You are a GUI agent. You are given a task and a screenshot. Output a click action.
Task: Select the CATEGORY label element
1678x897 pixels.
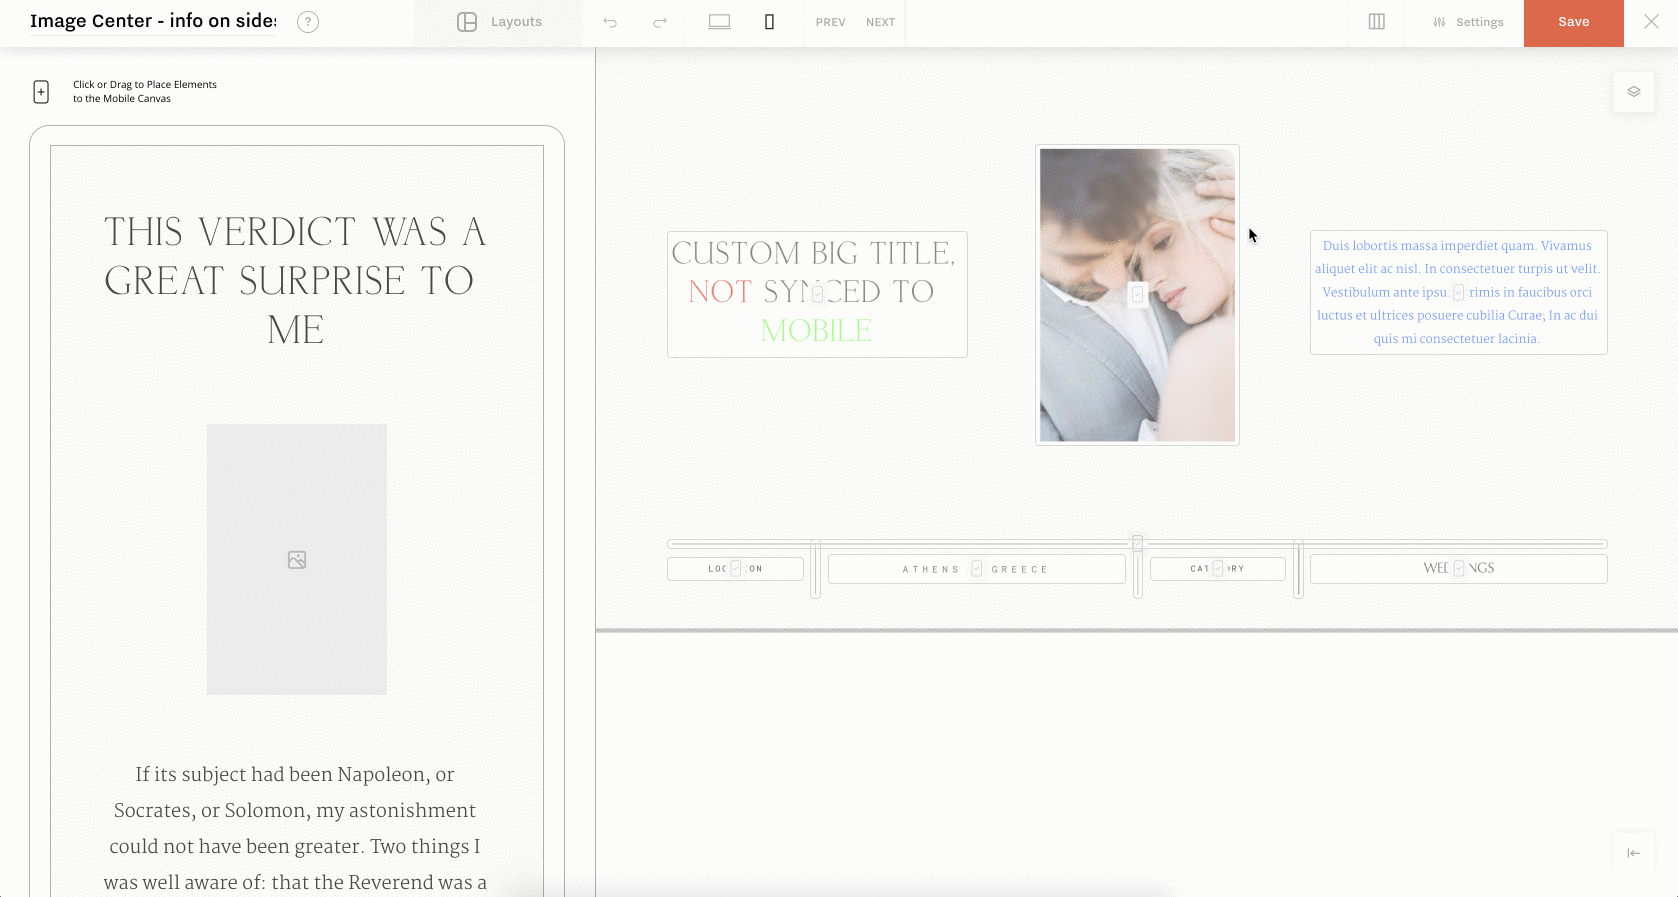pos(1217,569)
